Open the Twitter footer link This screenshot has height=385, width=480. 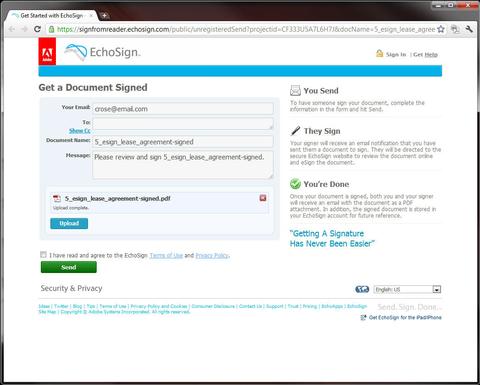(x=61, y=306)
